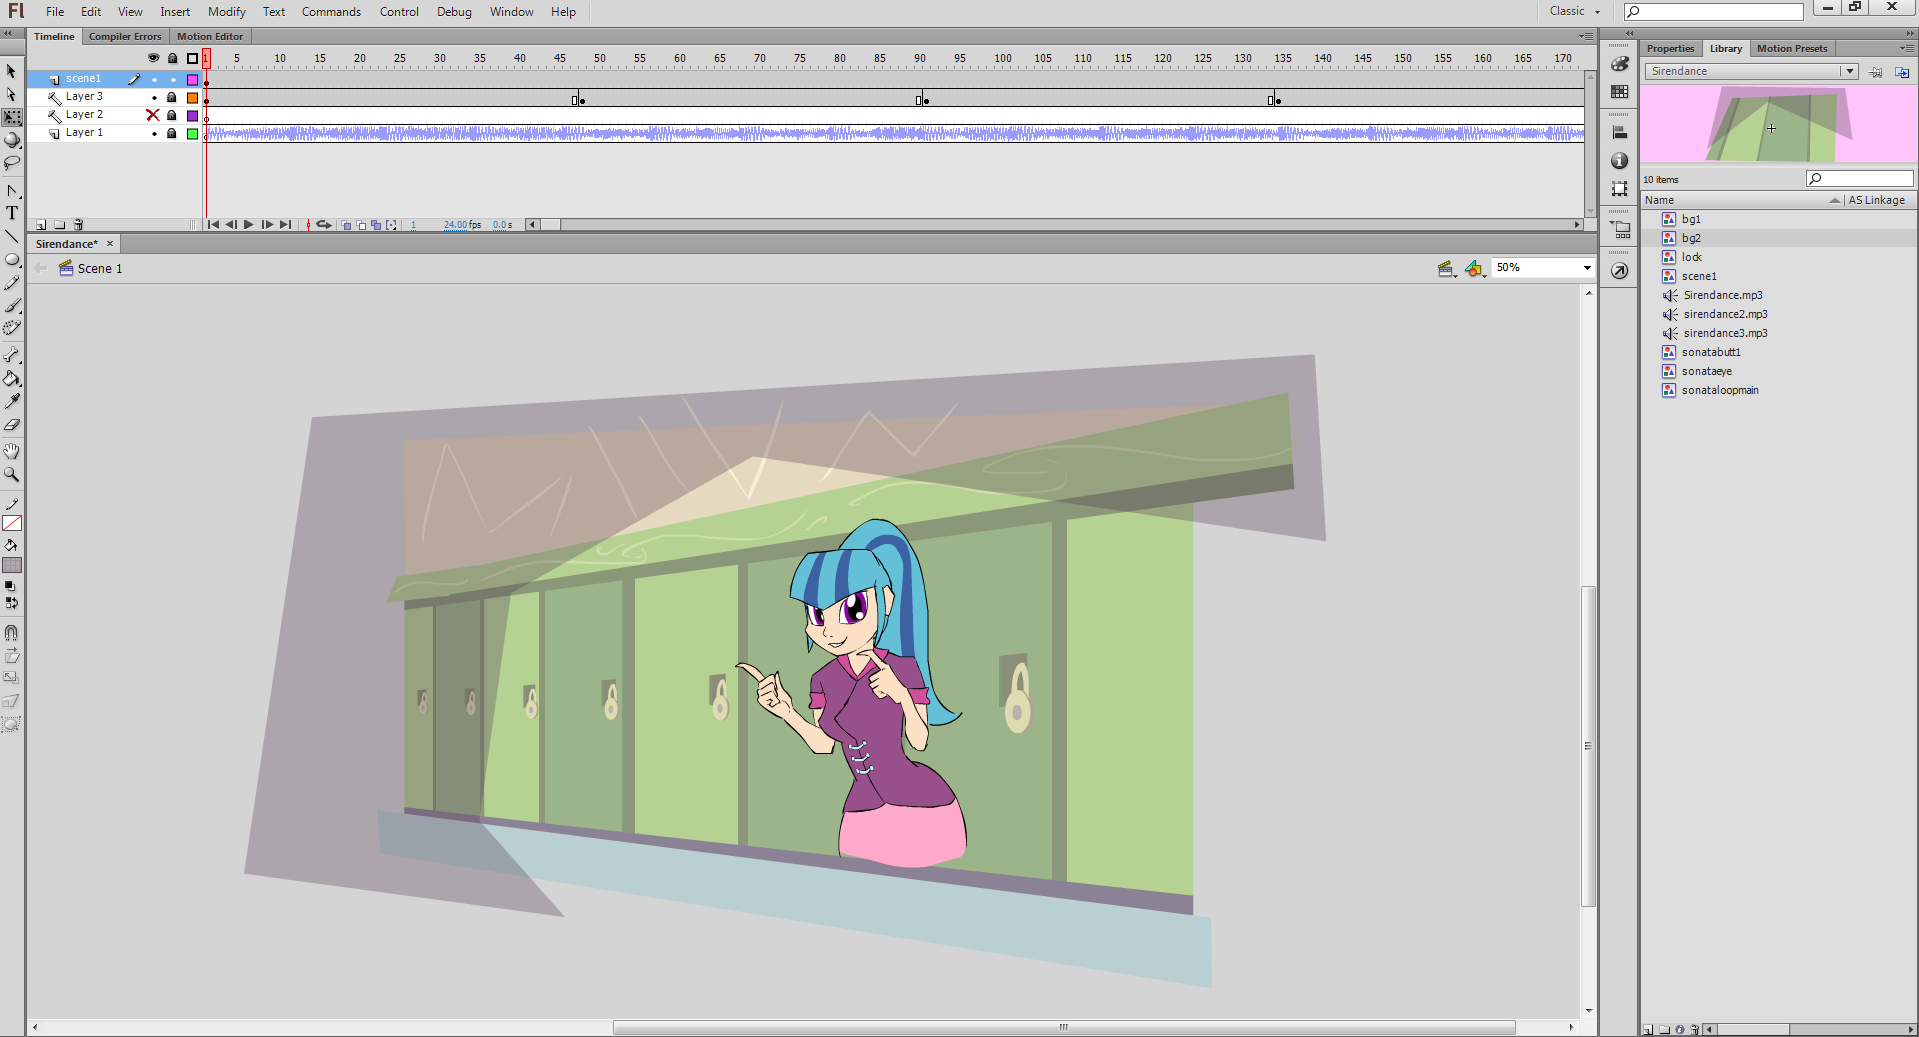The width and height of the screenshot is (1919, 1037).
Task: Select the Text tool
Action: [12, 213]
